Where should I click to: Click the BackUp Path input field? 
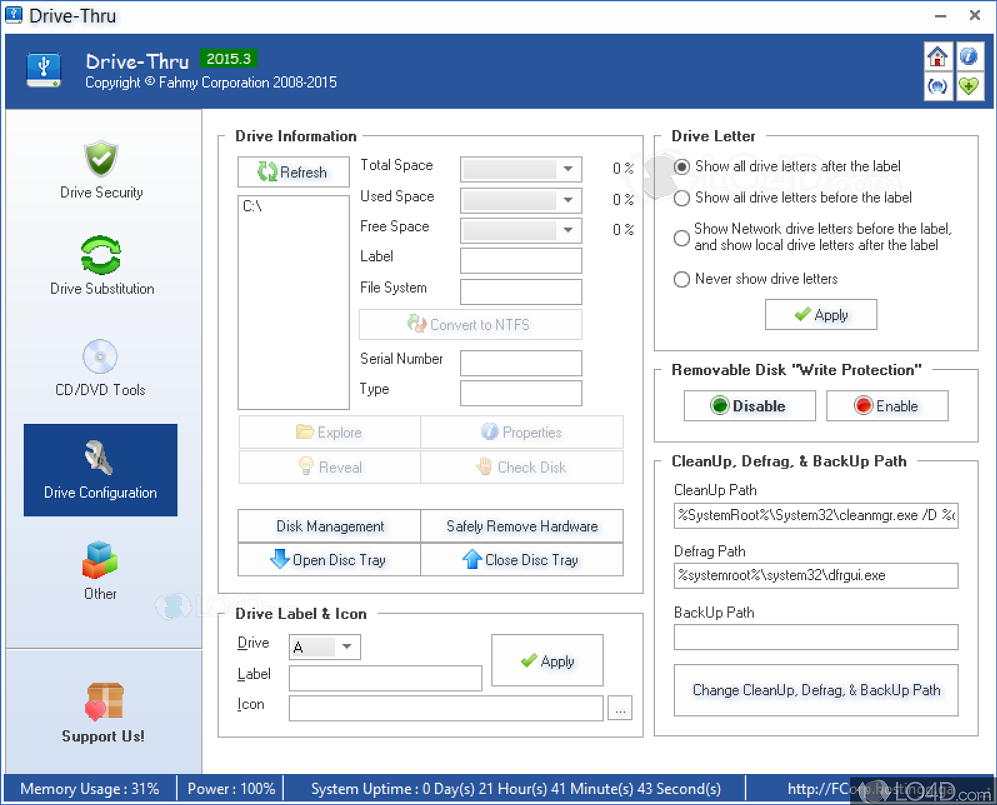pos(815,637)
